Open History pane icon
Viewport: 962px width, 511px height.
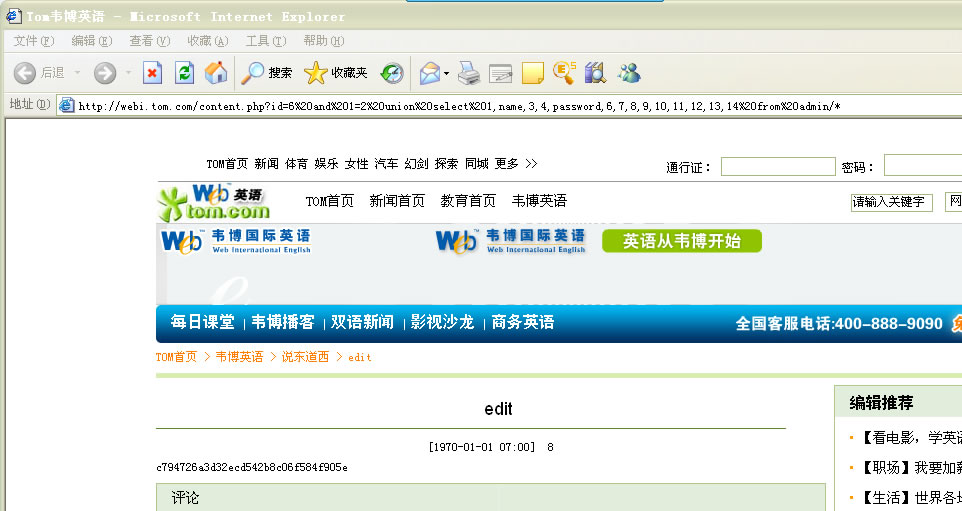click(391, 73)
